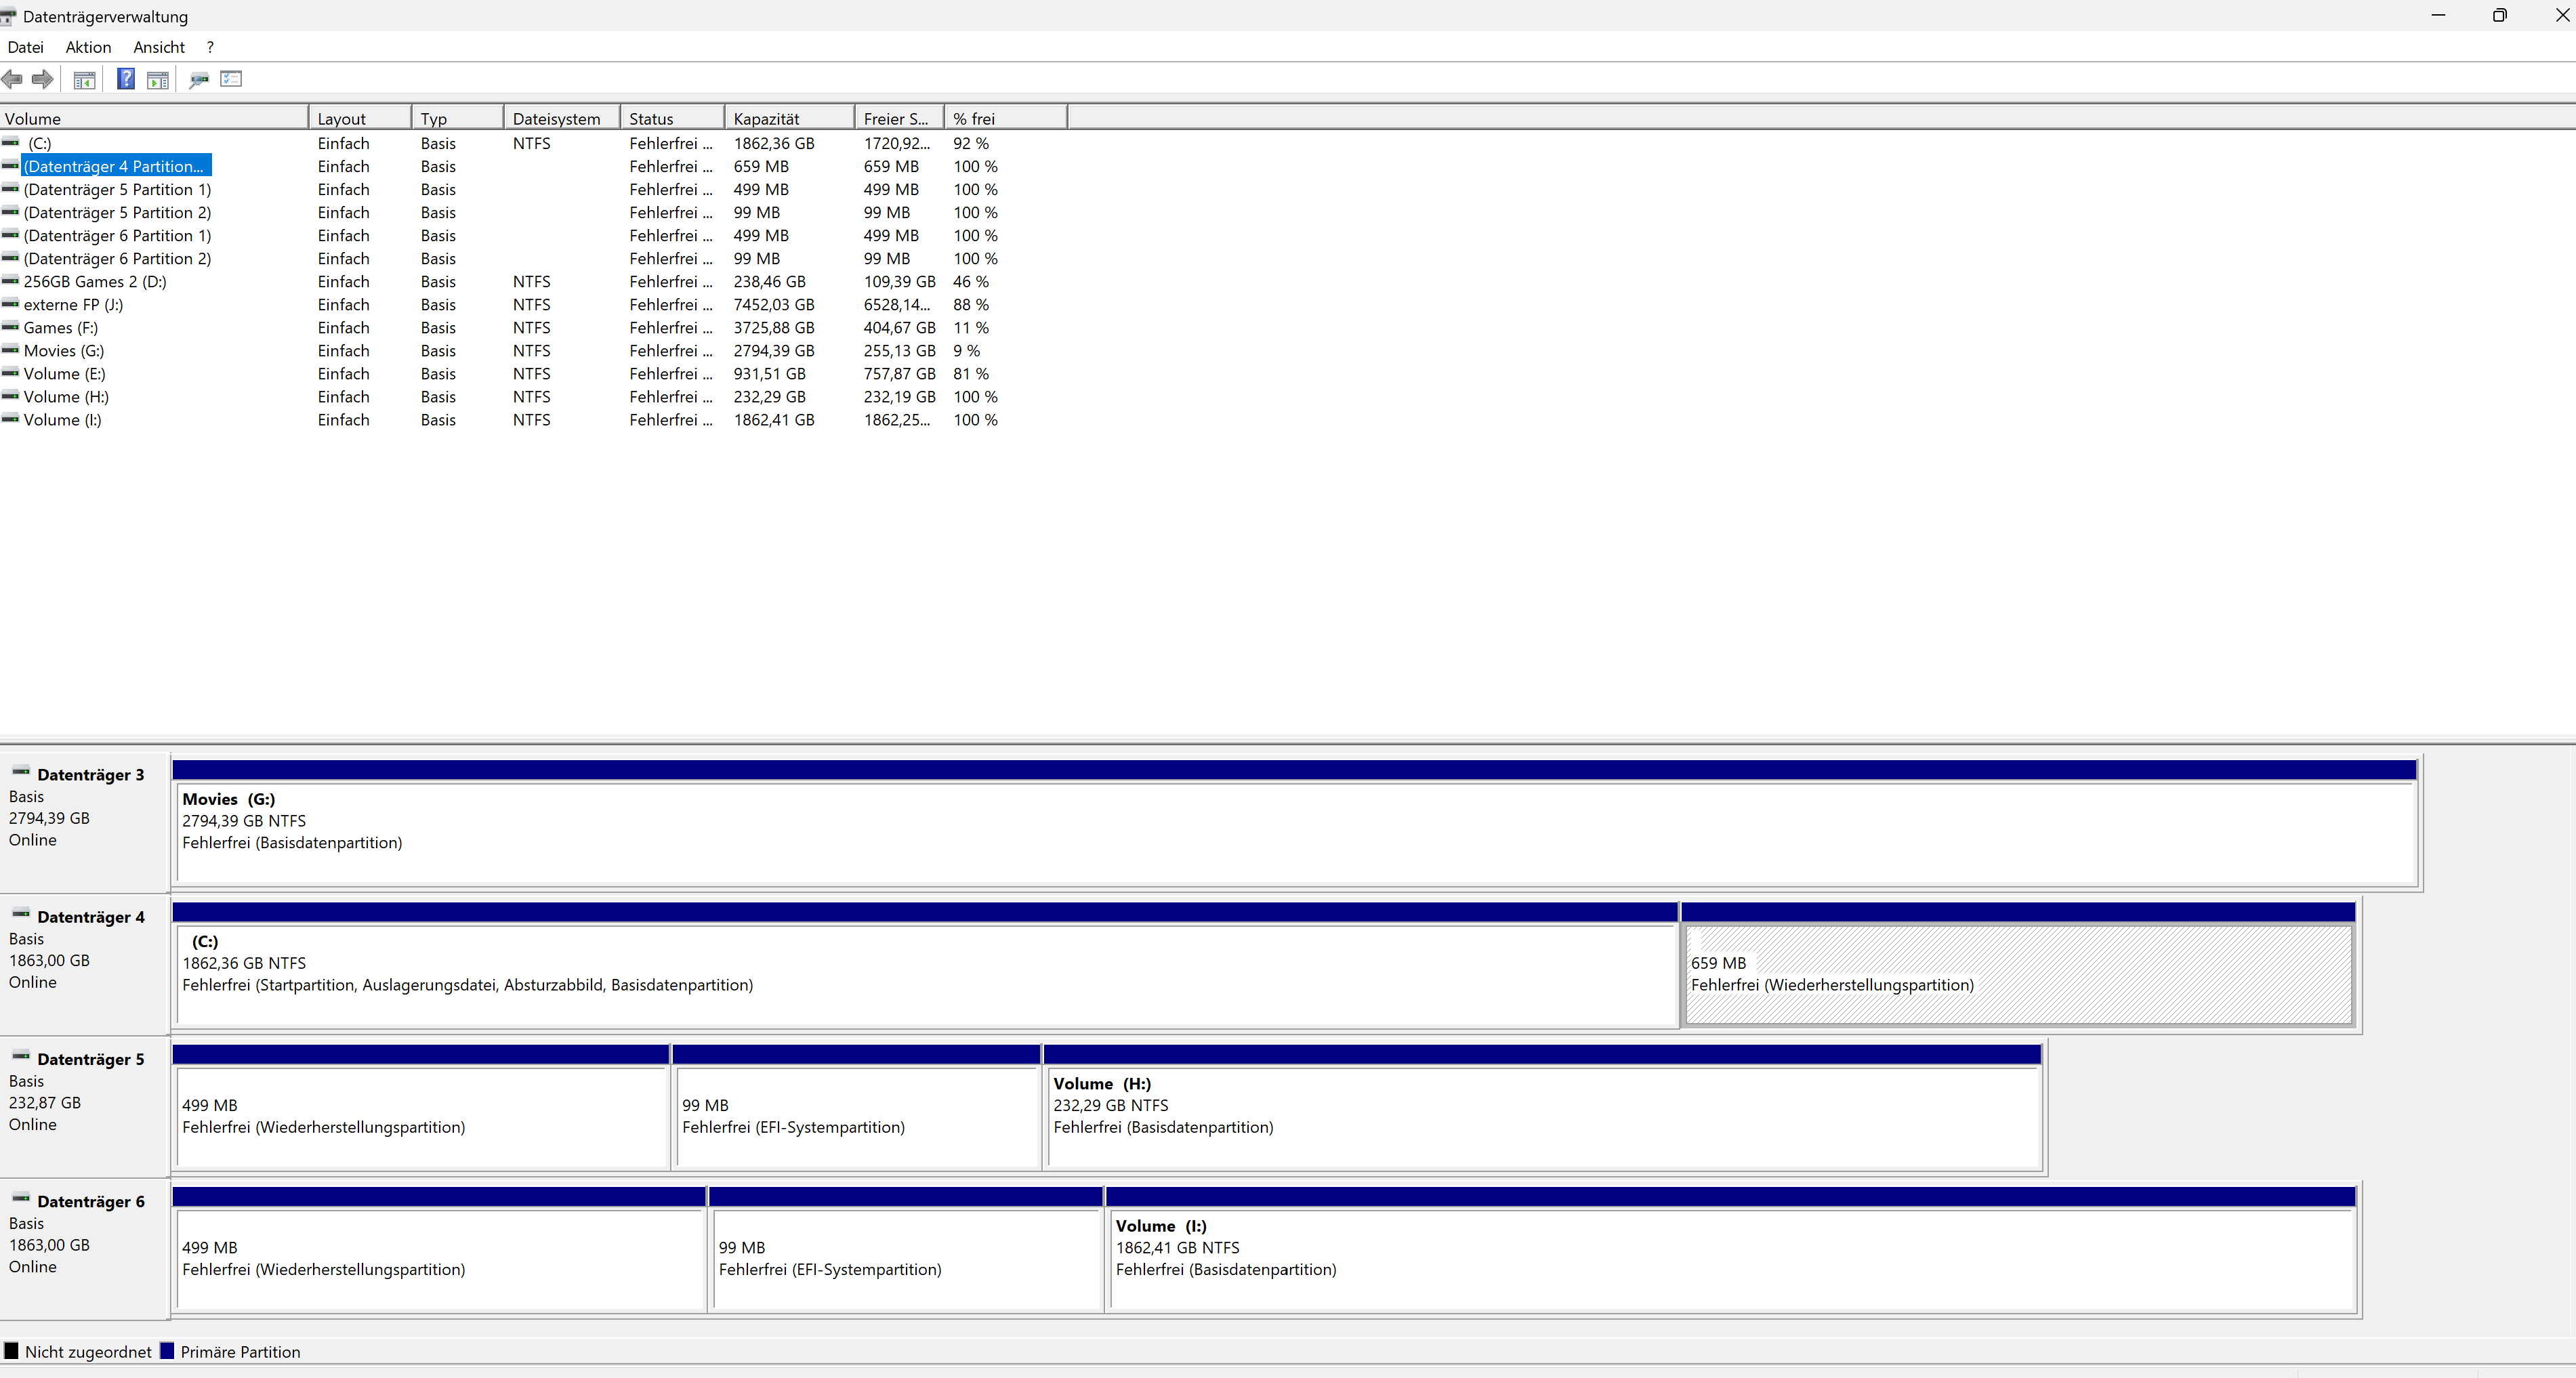
Task: Click the properties toolbar icon on far right
Action: click(231, 79)
